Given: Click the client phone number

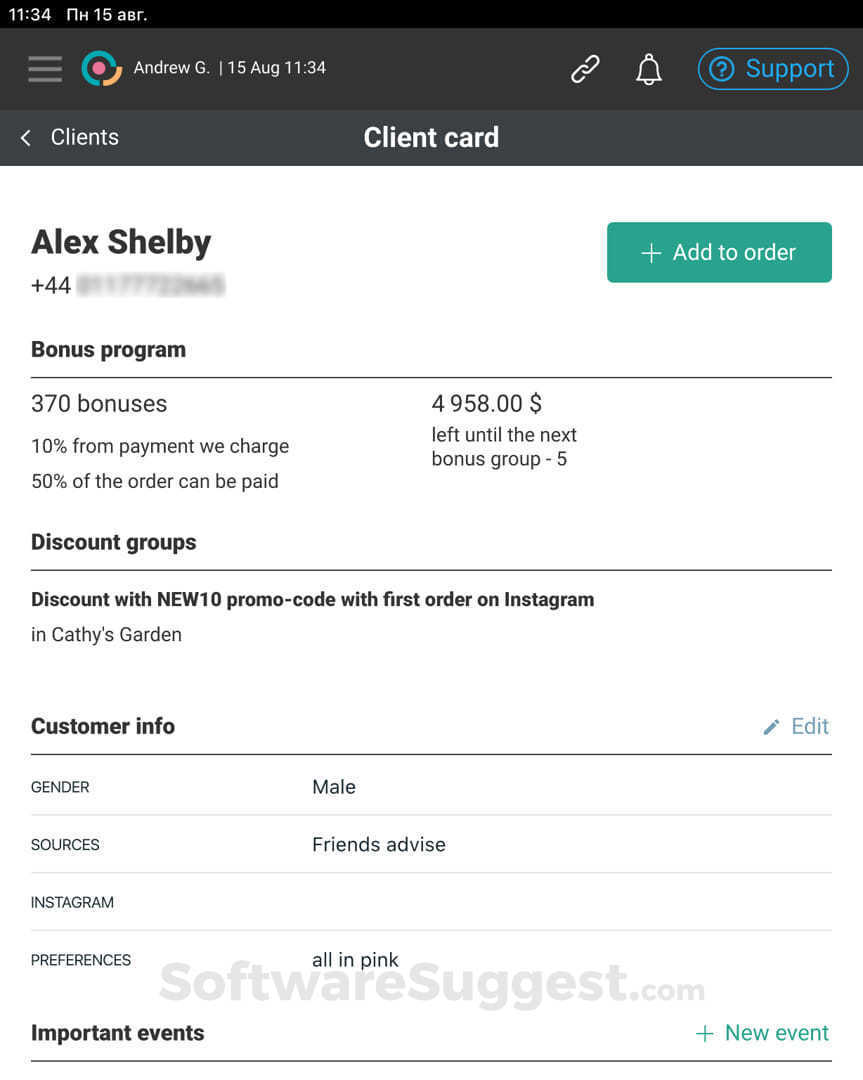Looking at the screenshot, I should point(128,286).
